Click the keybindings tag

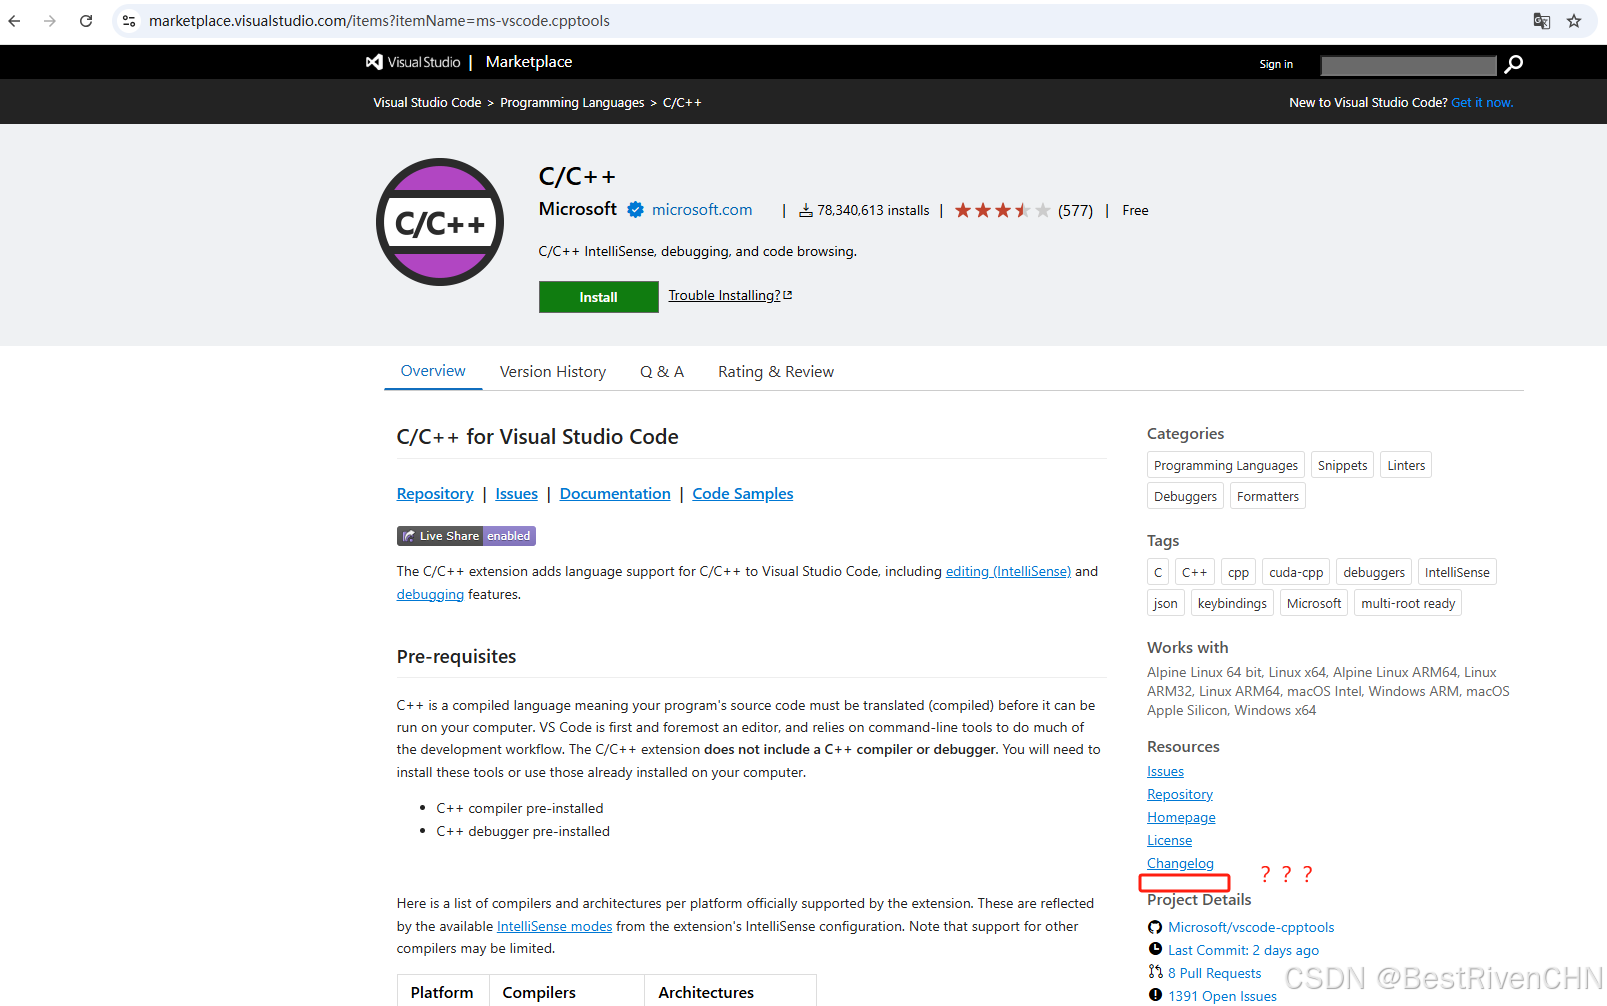[1232, 603]
